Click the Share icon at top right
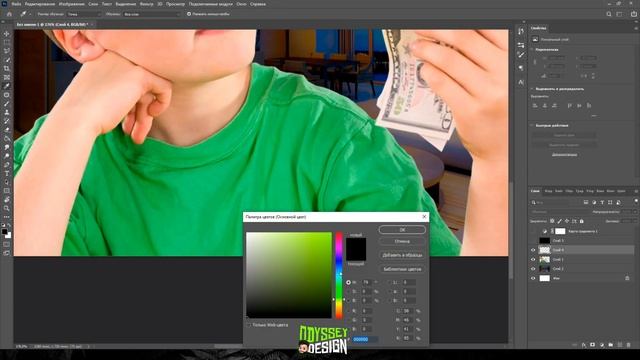 click(633, 14)
